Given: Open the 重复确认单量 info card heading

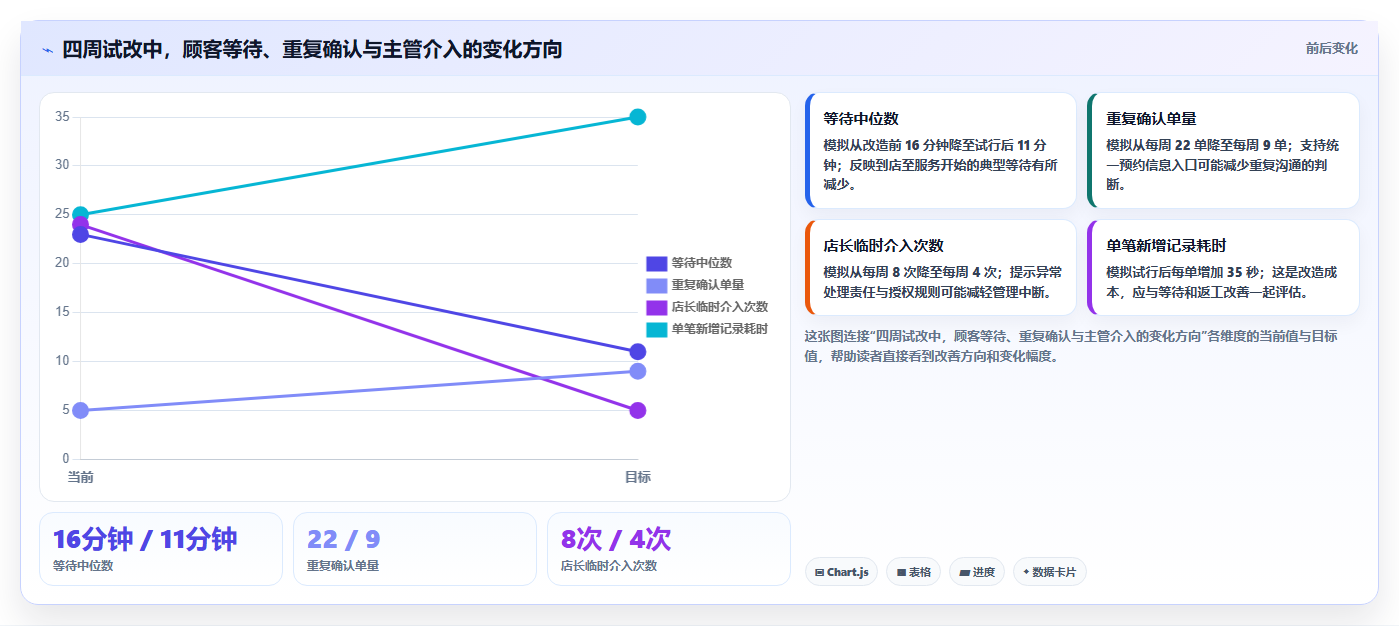Looking at the screenshot, I should point(1151,118).
